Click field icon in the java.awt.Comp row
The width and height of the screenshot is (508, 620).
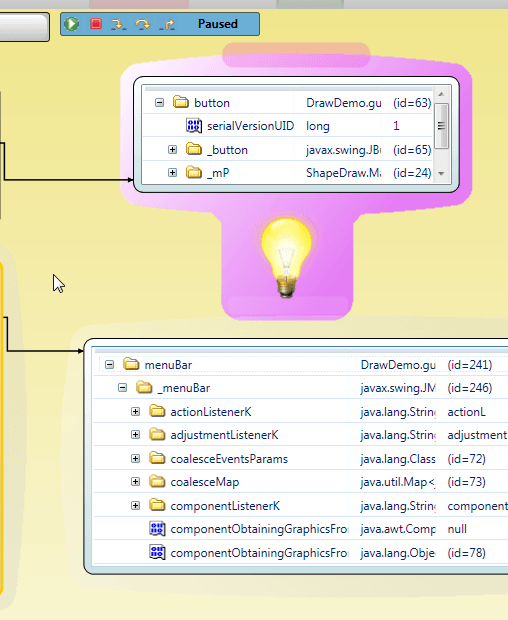click(157, 529)
